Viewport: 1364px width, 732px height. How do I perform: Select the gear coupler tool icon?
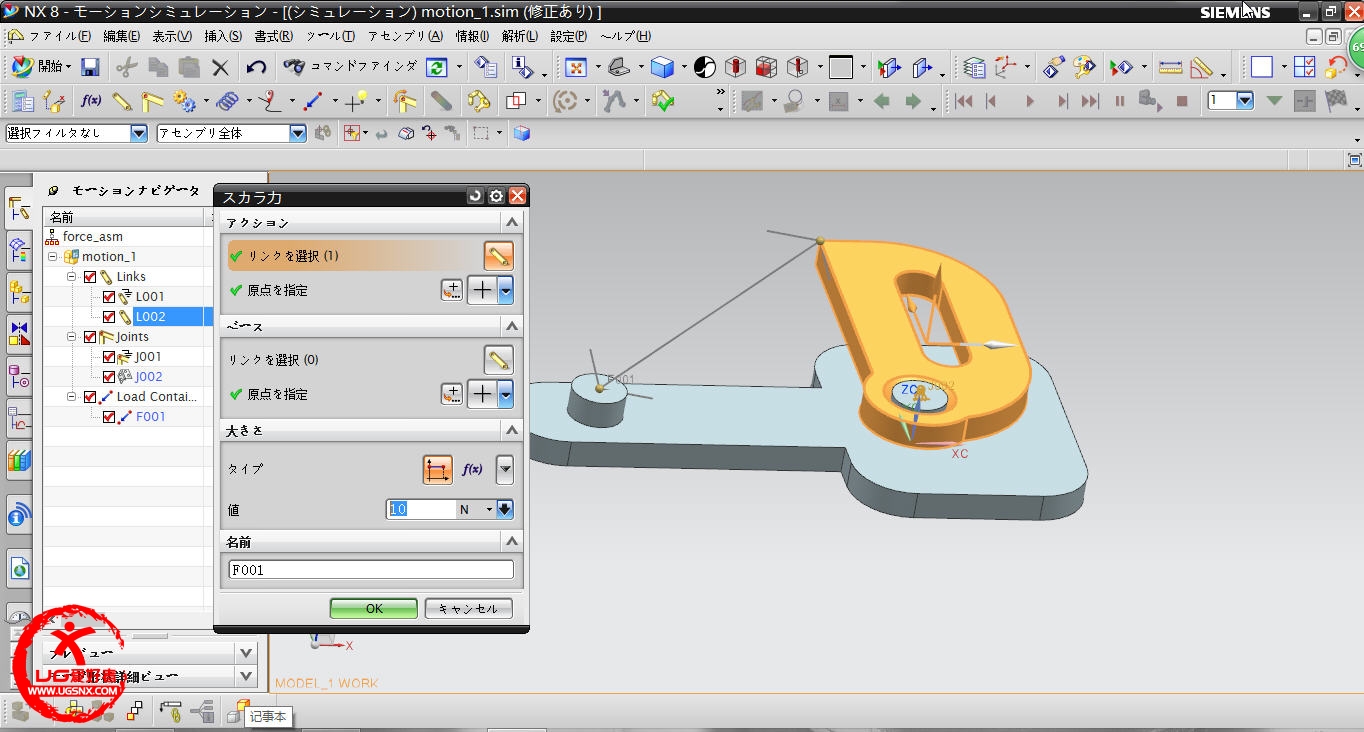click(x=184, y=101)
